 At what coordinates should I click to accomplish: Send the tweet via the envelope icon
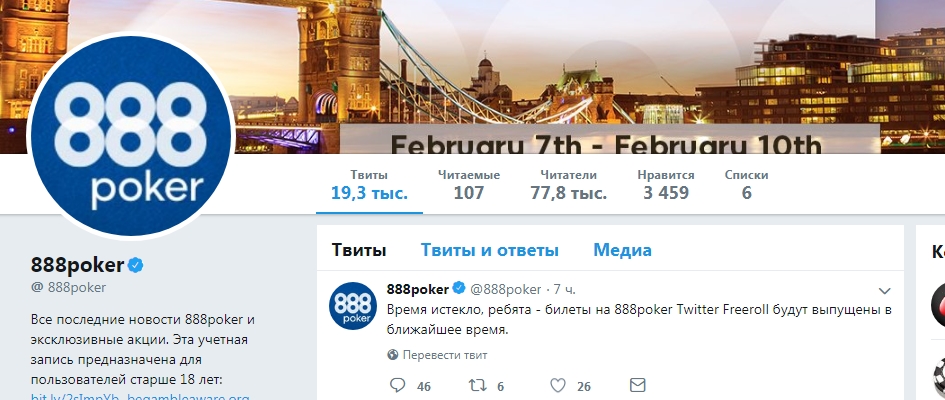click(x=638, y=385)
